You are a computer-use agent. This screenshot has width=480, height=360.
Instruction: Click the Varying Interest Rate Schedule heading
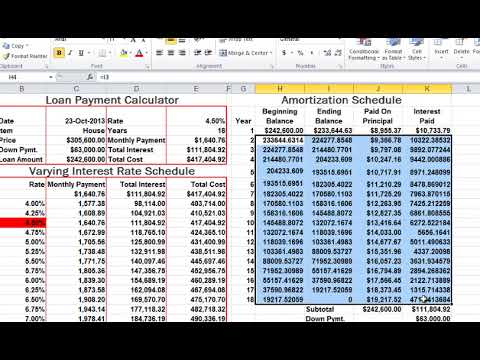pyautogui.click(x=112, y=171)
